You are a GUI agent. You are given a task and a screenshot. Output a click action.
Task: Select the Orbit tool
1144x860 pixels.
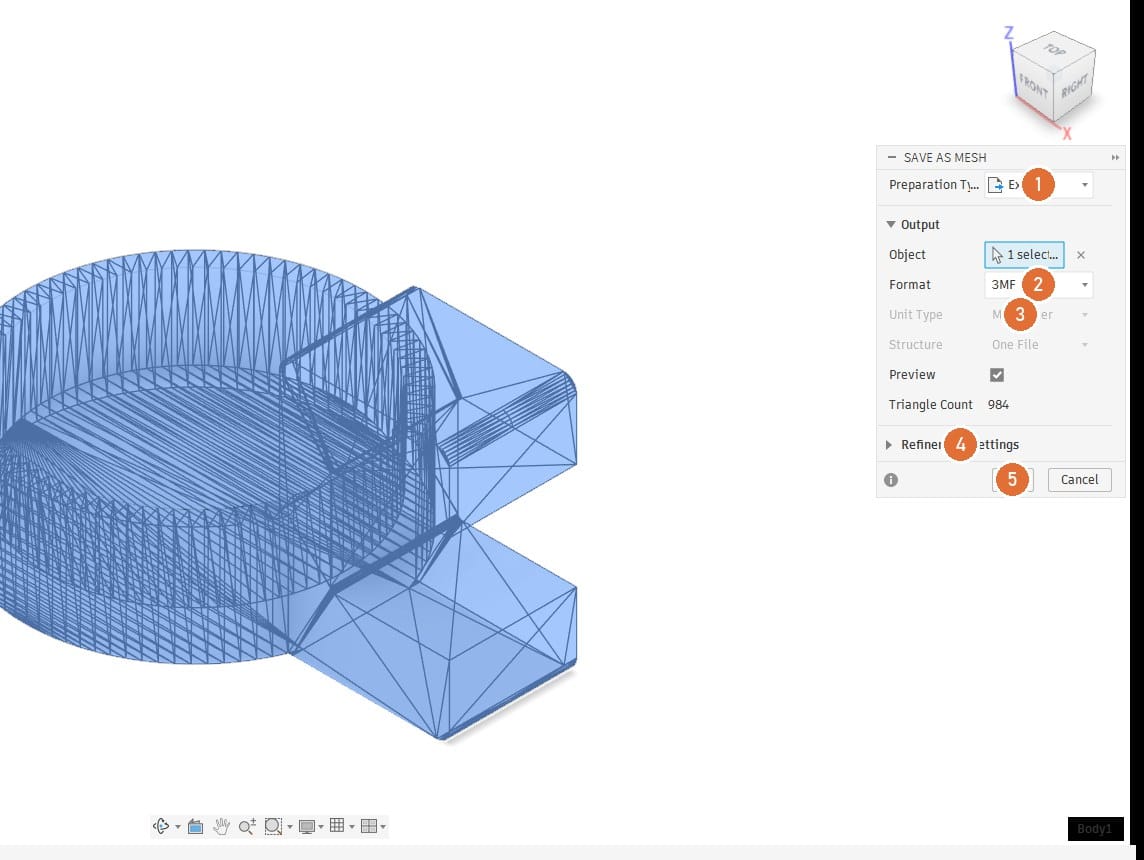click(161, 826)
